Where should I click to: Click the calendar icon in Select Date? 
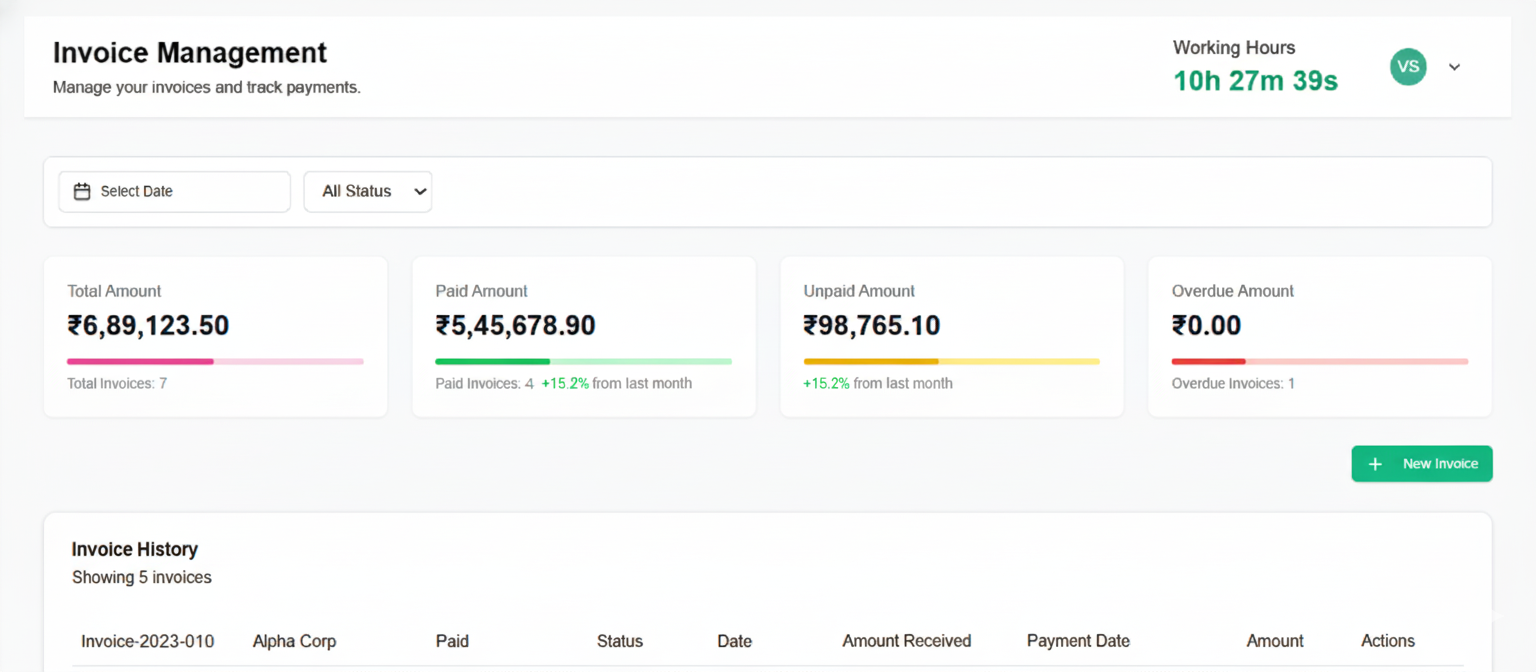(82, 191)
